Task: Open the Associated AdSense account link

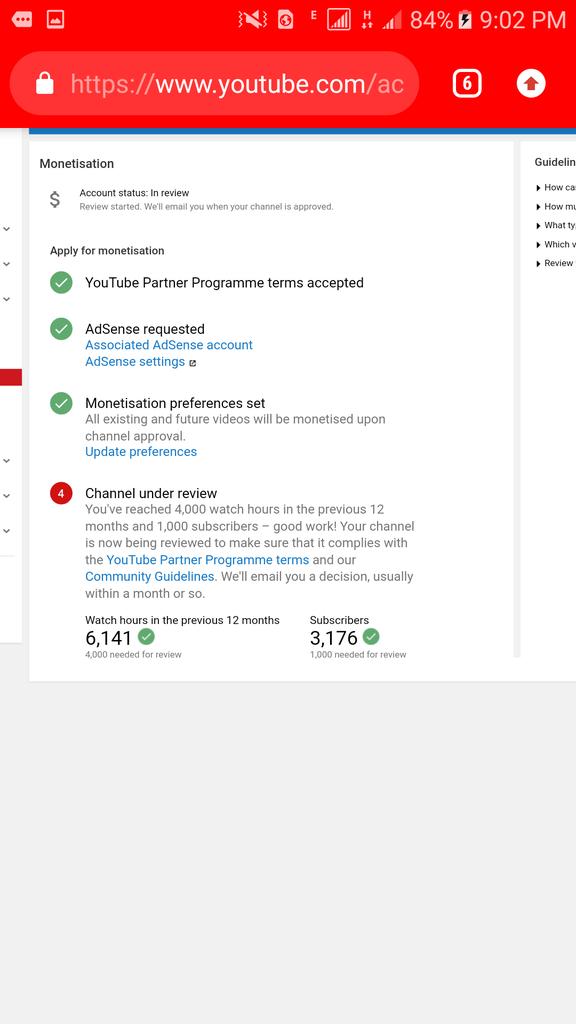Action: (168, 345)
